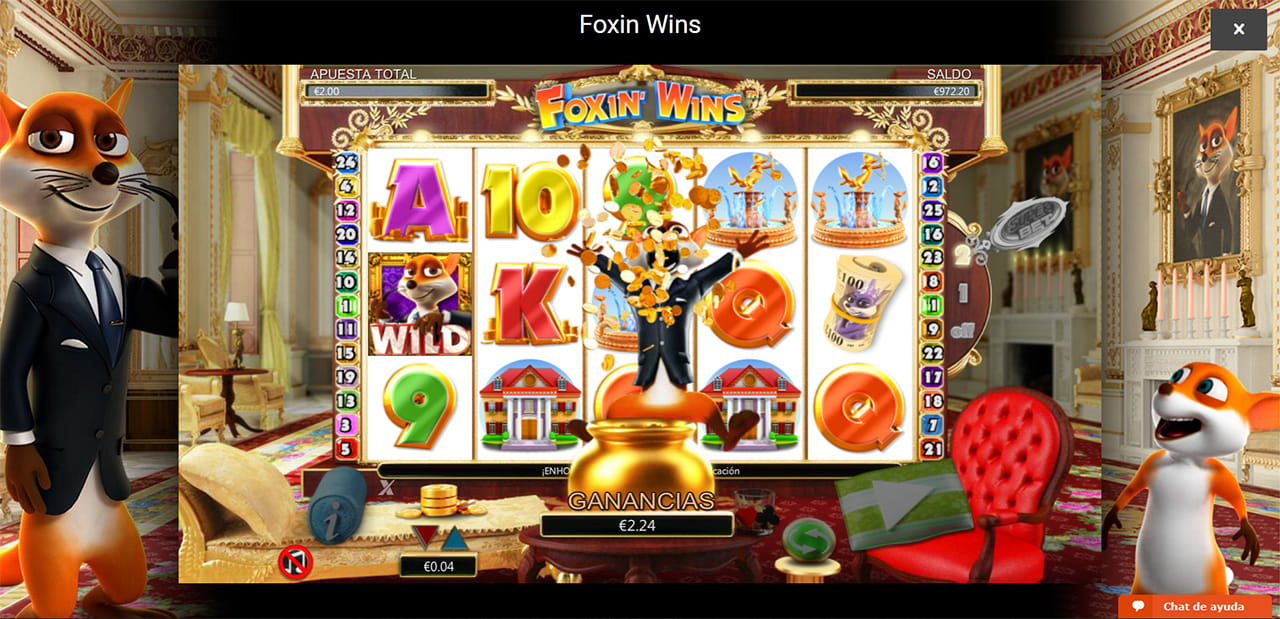The width and height of the screenshot is (1280, 619).
Task: Close the Foxin Wins game overlay
Action: pyautogui.click(x=1238, y=30)
